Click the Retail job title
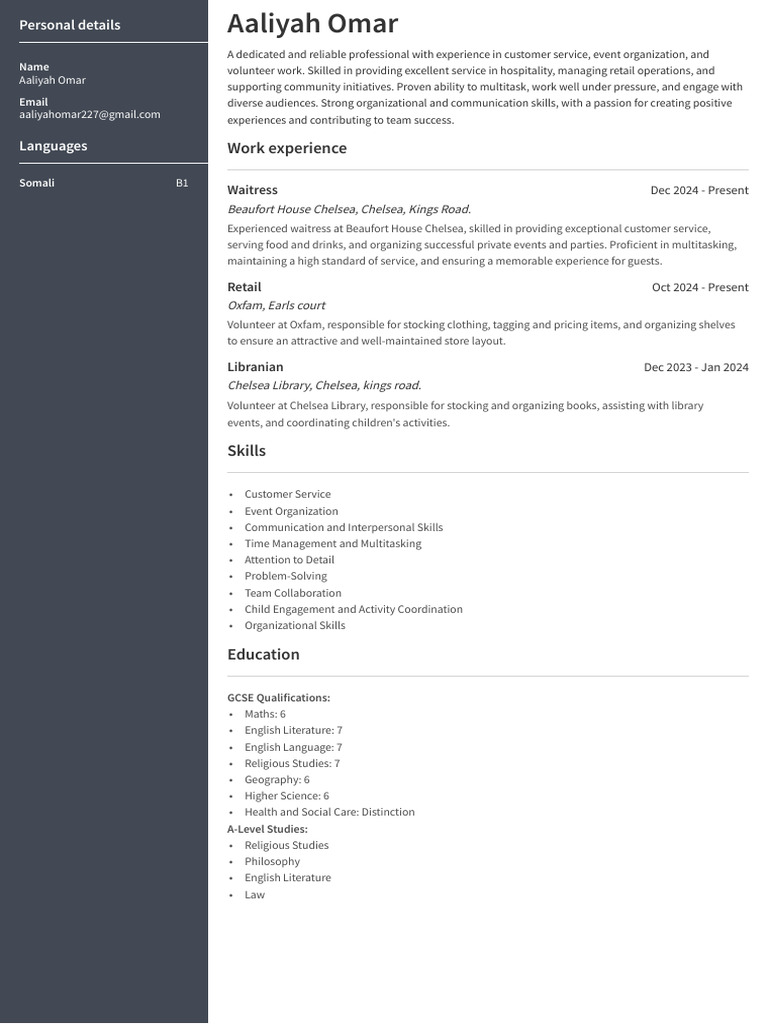The height and width of the screenshot is (1024, 768). click(244, 287)
